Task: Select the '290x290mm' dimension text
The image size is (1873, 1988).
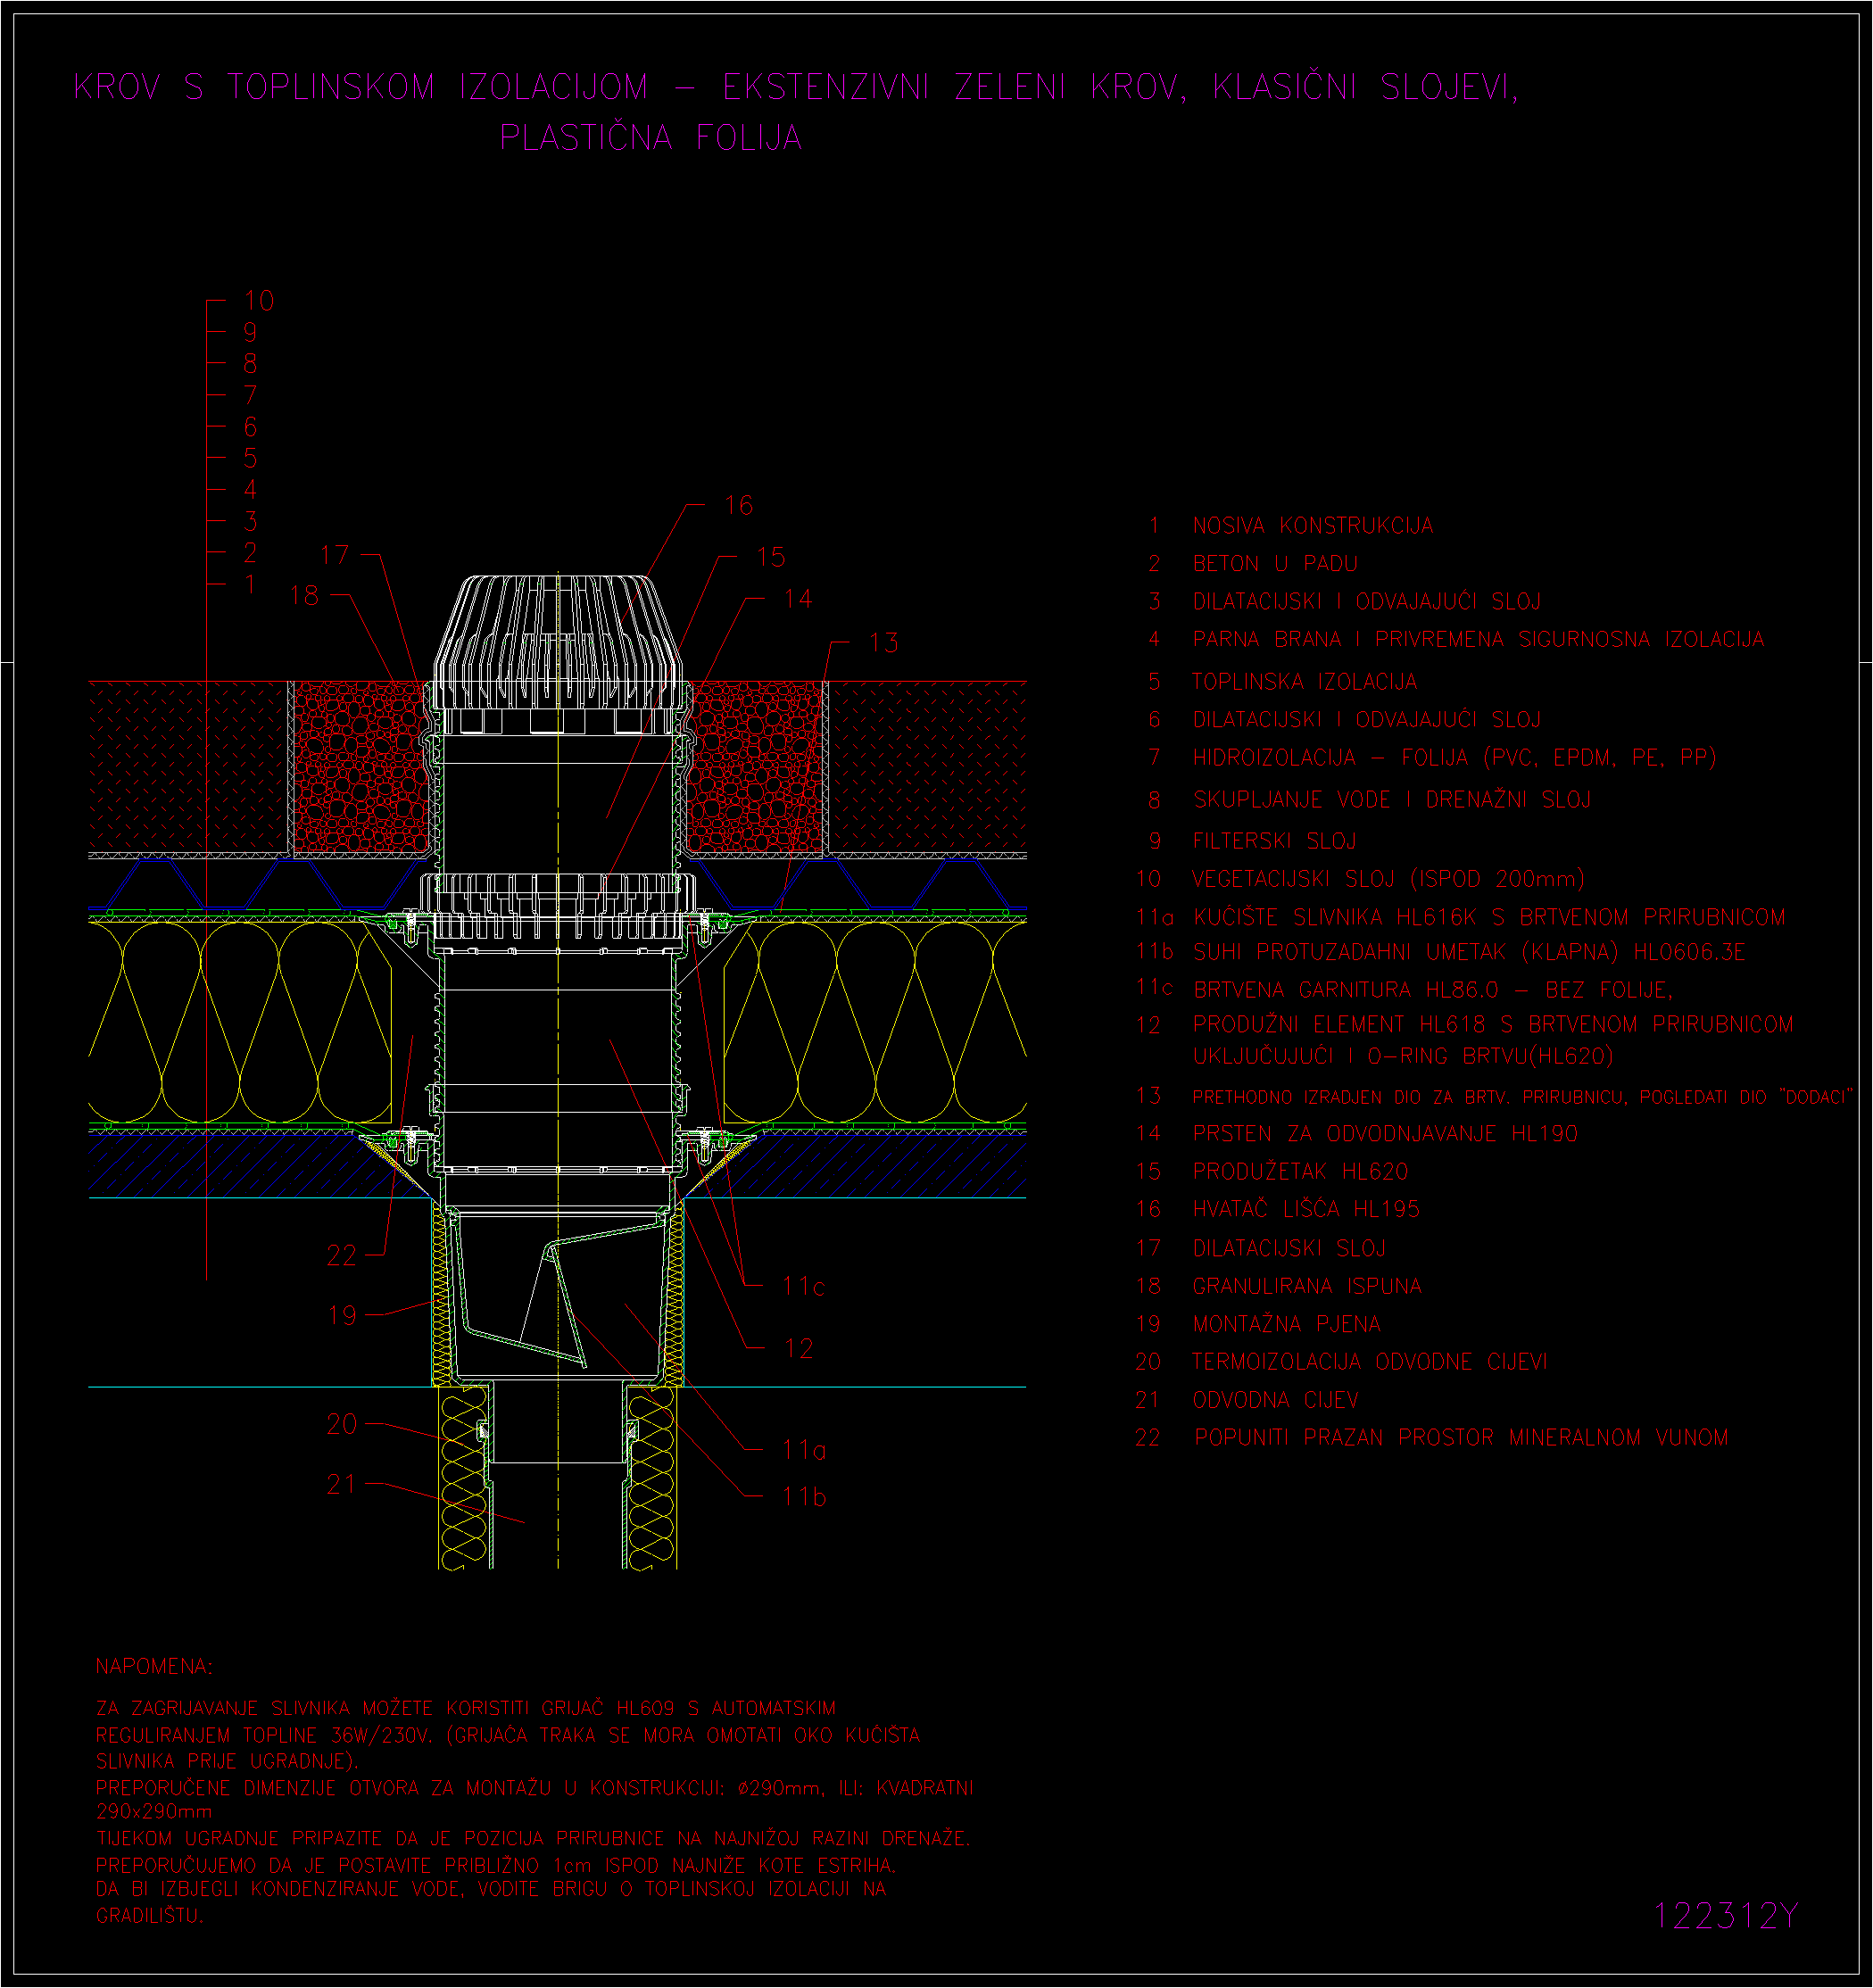Action: pyautogui.click(x=154, y=1812)
